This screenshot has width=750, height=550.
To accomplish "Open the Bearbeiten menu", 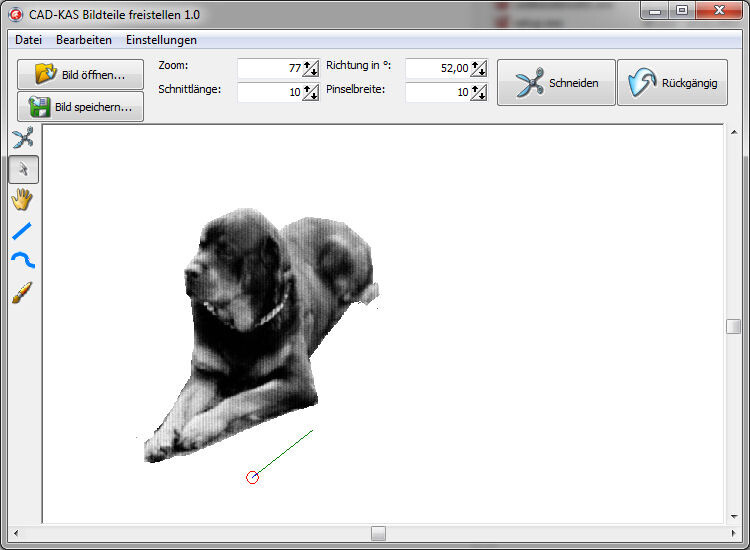I will coord(84,40).
